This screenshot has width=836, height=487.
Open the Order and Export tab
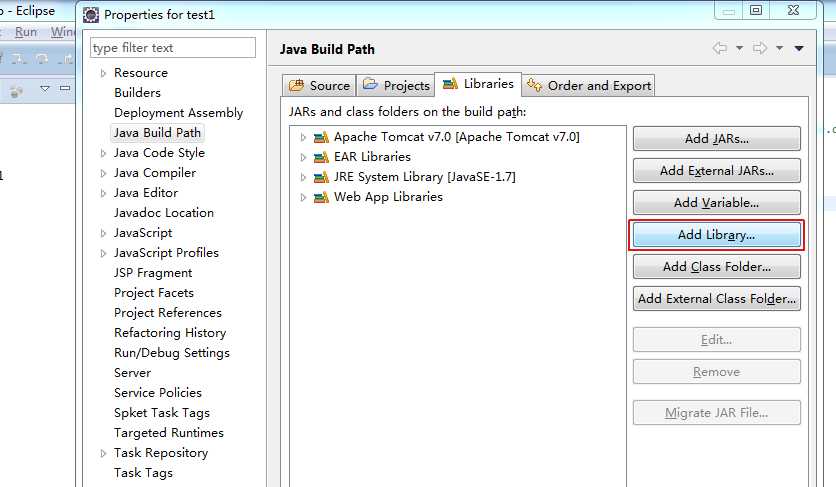coord(588,85)
